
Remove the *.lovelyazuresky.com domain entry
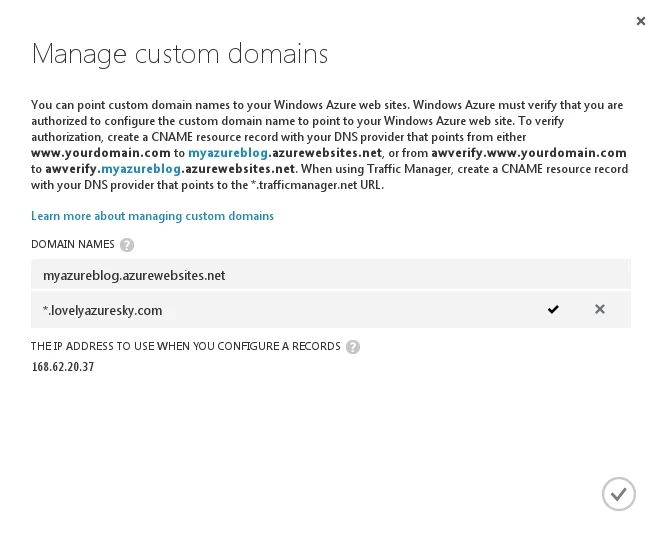pos(600,310)
